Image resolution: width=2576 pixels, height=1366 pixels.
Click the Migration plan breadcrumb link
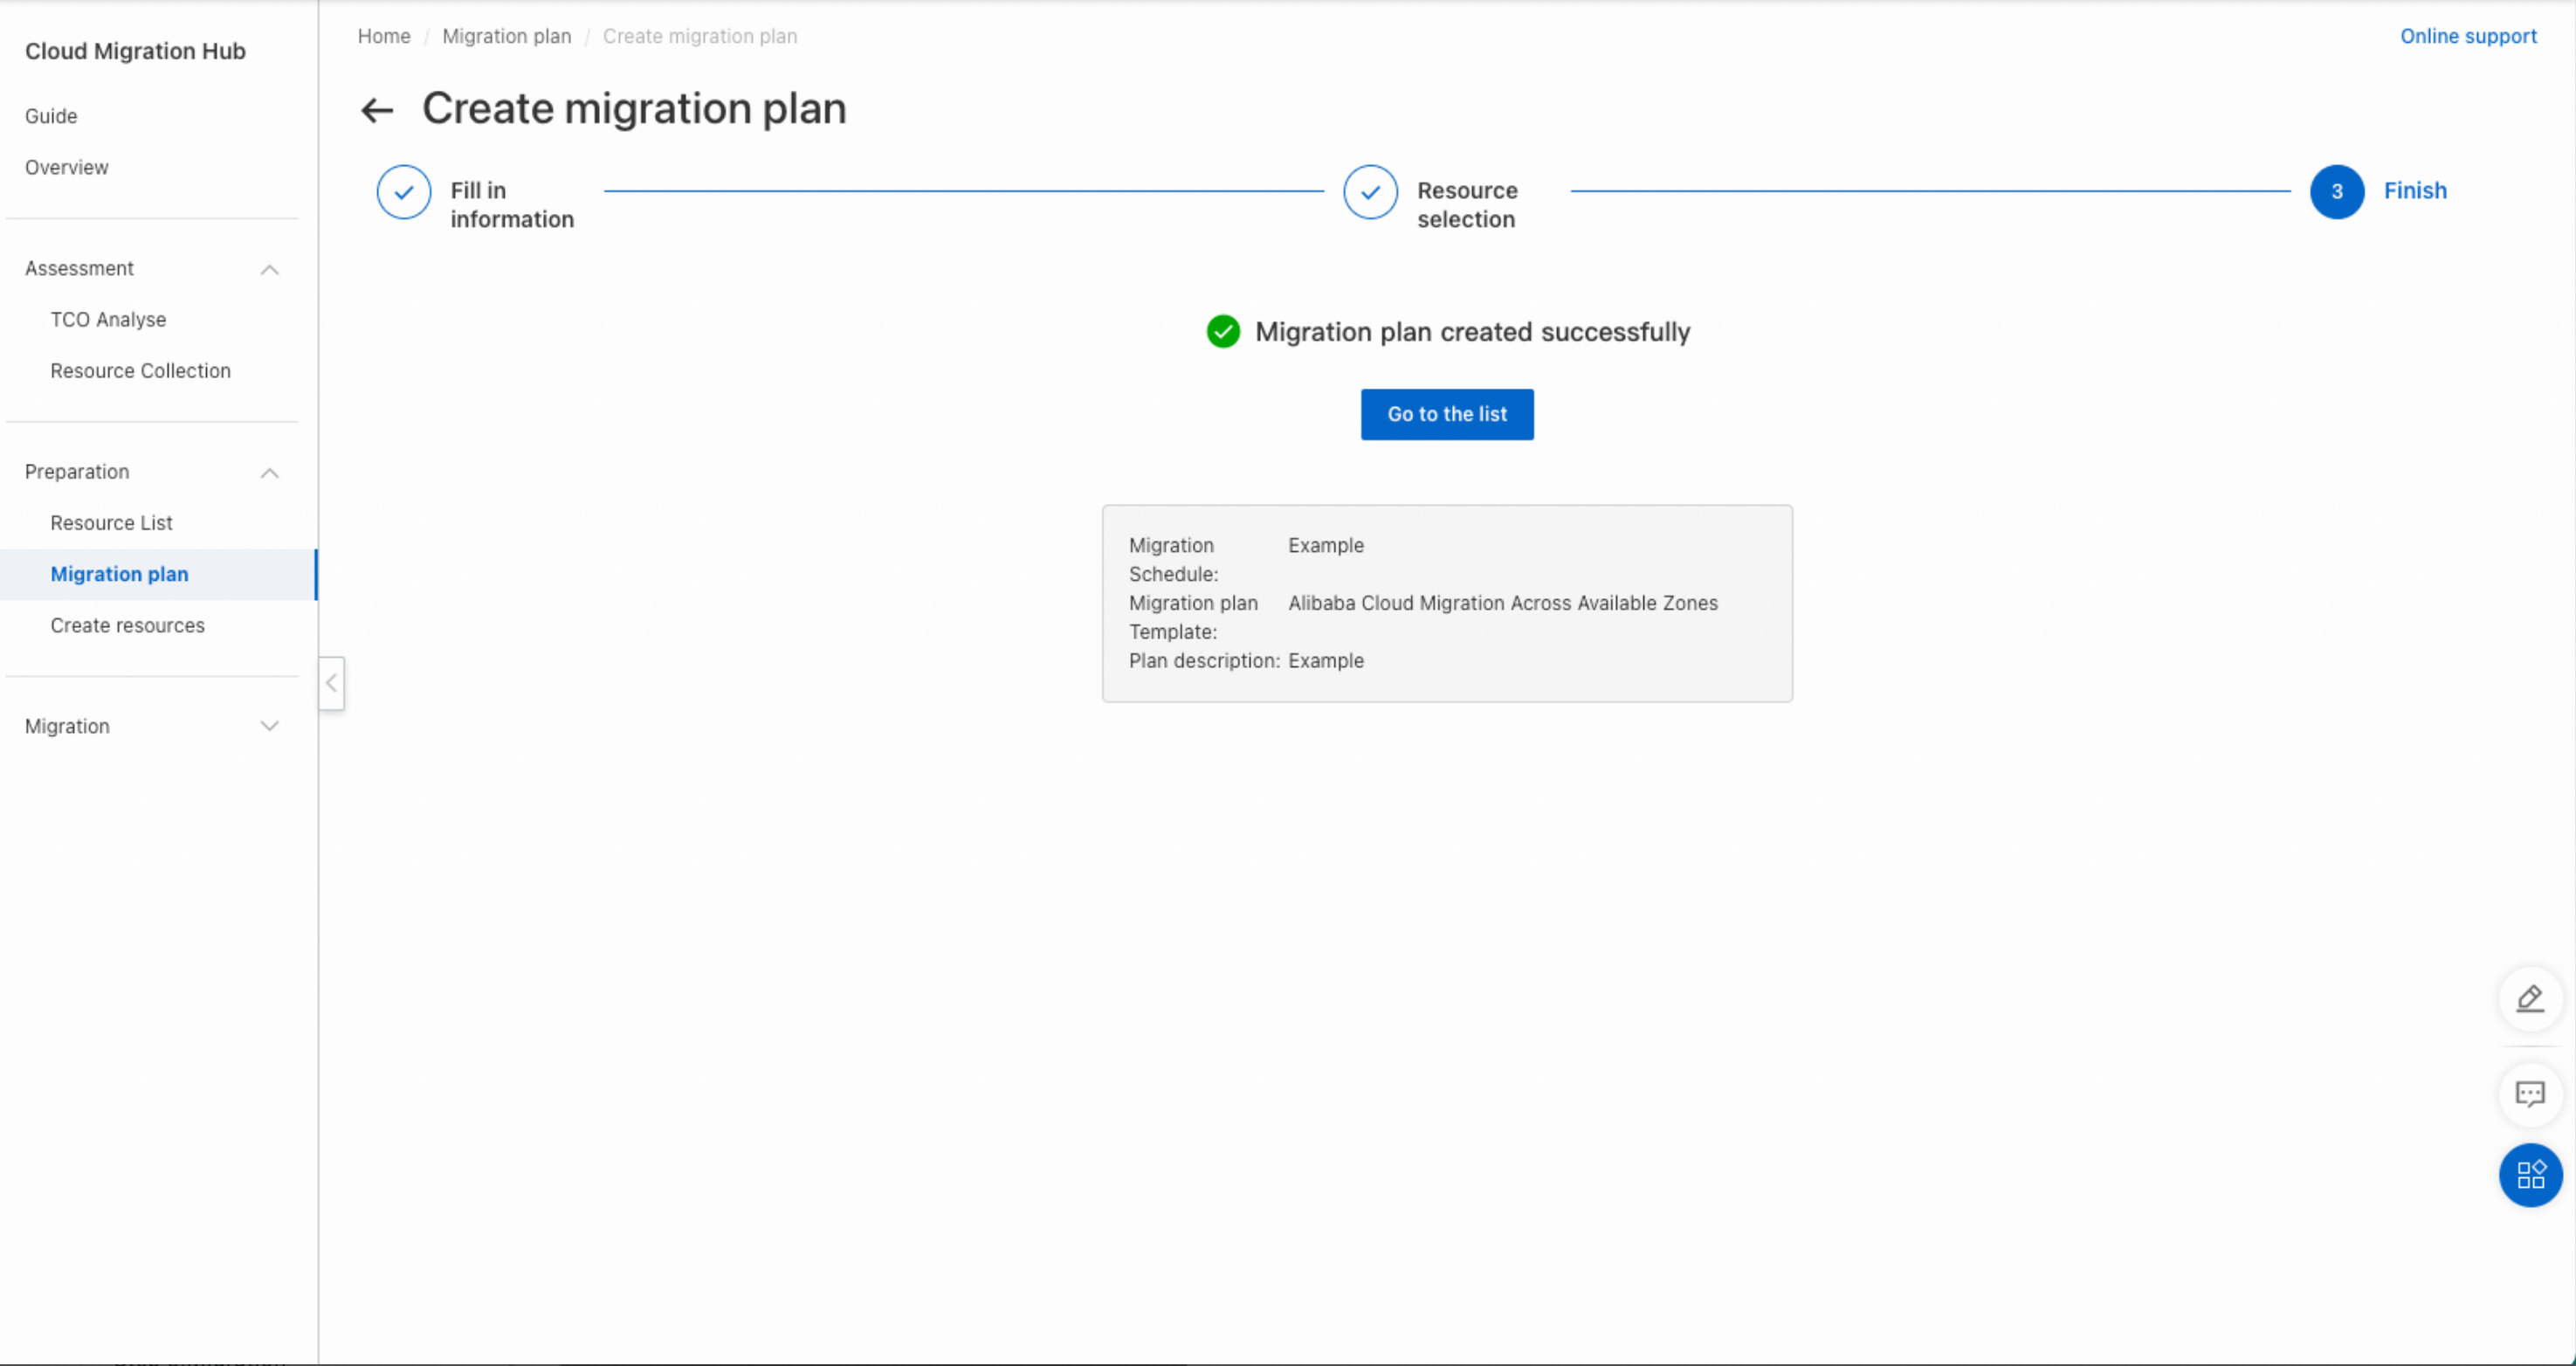tap(506, 36)
